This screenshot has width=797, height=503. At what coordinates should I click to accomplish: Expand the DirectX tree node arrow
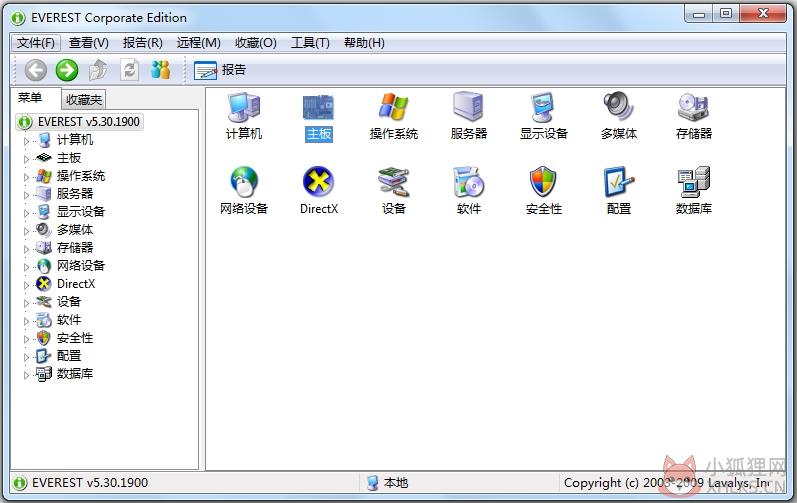26,285
